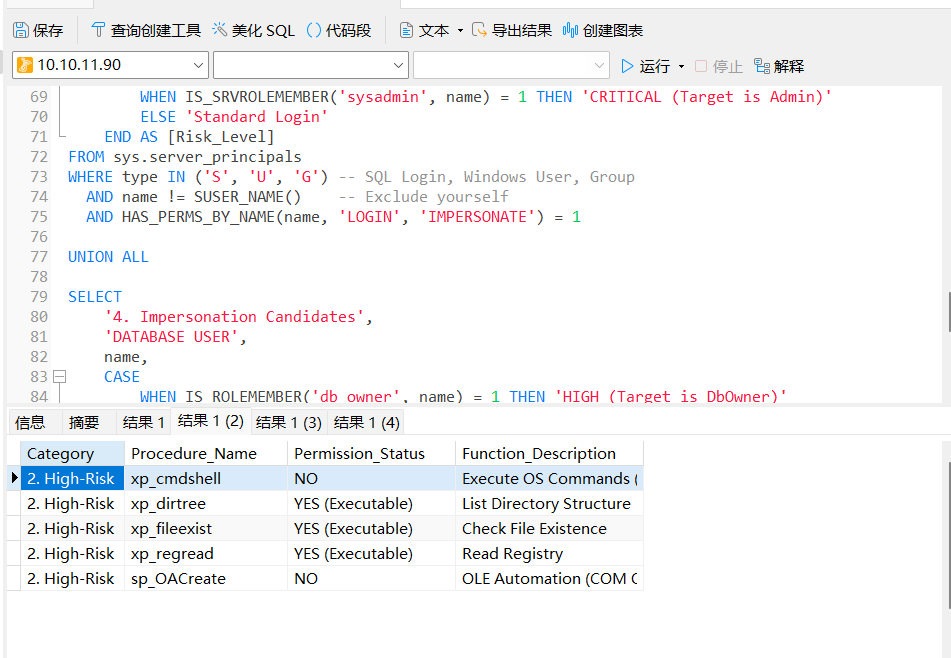Select the xp_dirtree cell in the results
Viewport: 951px width, 658px height.
[x=168, y=504]
